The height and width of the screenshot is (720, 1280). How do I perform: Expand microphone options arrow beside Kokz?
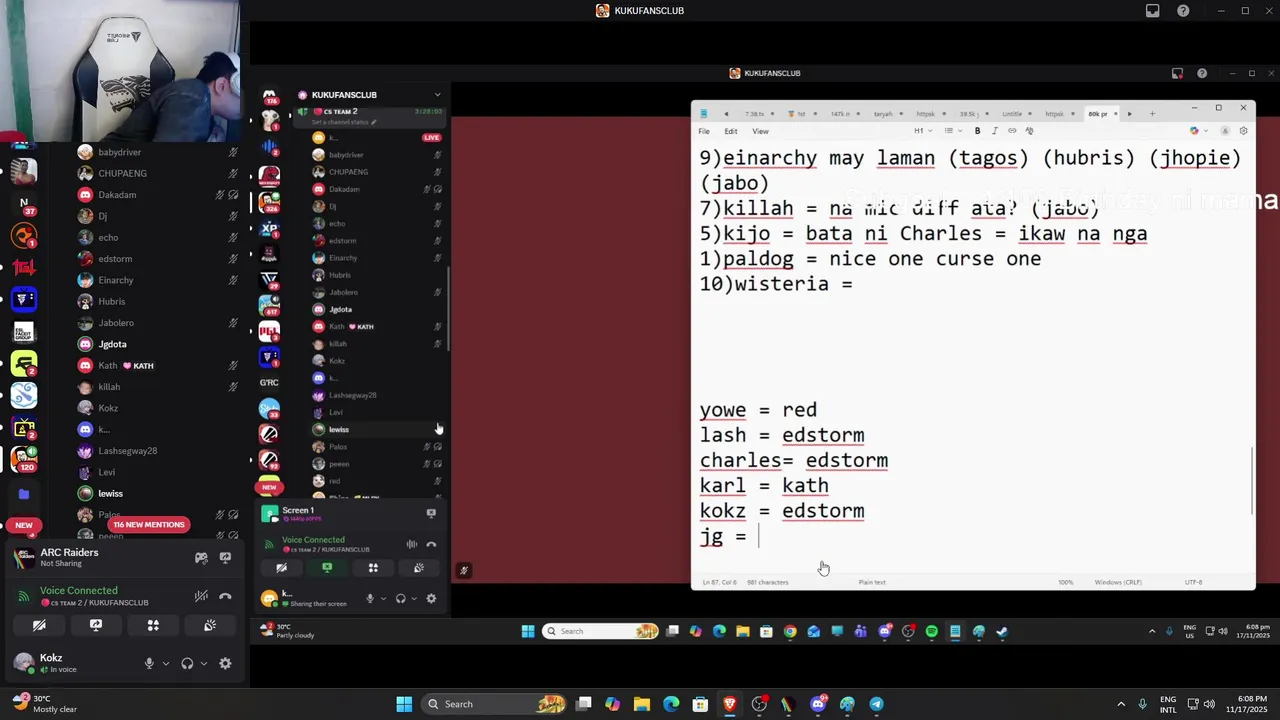(x=165, y=663)
